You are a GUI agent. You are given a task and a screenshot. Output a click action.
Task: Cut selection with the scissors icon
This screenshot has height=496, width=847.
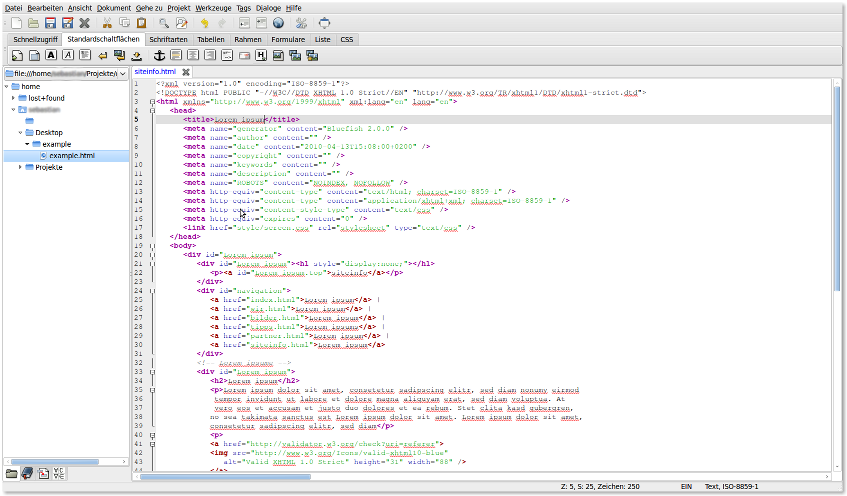point(107,23)
